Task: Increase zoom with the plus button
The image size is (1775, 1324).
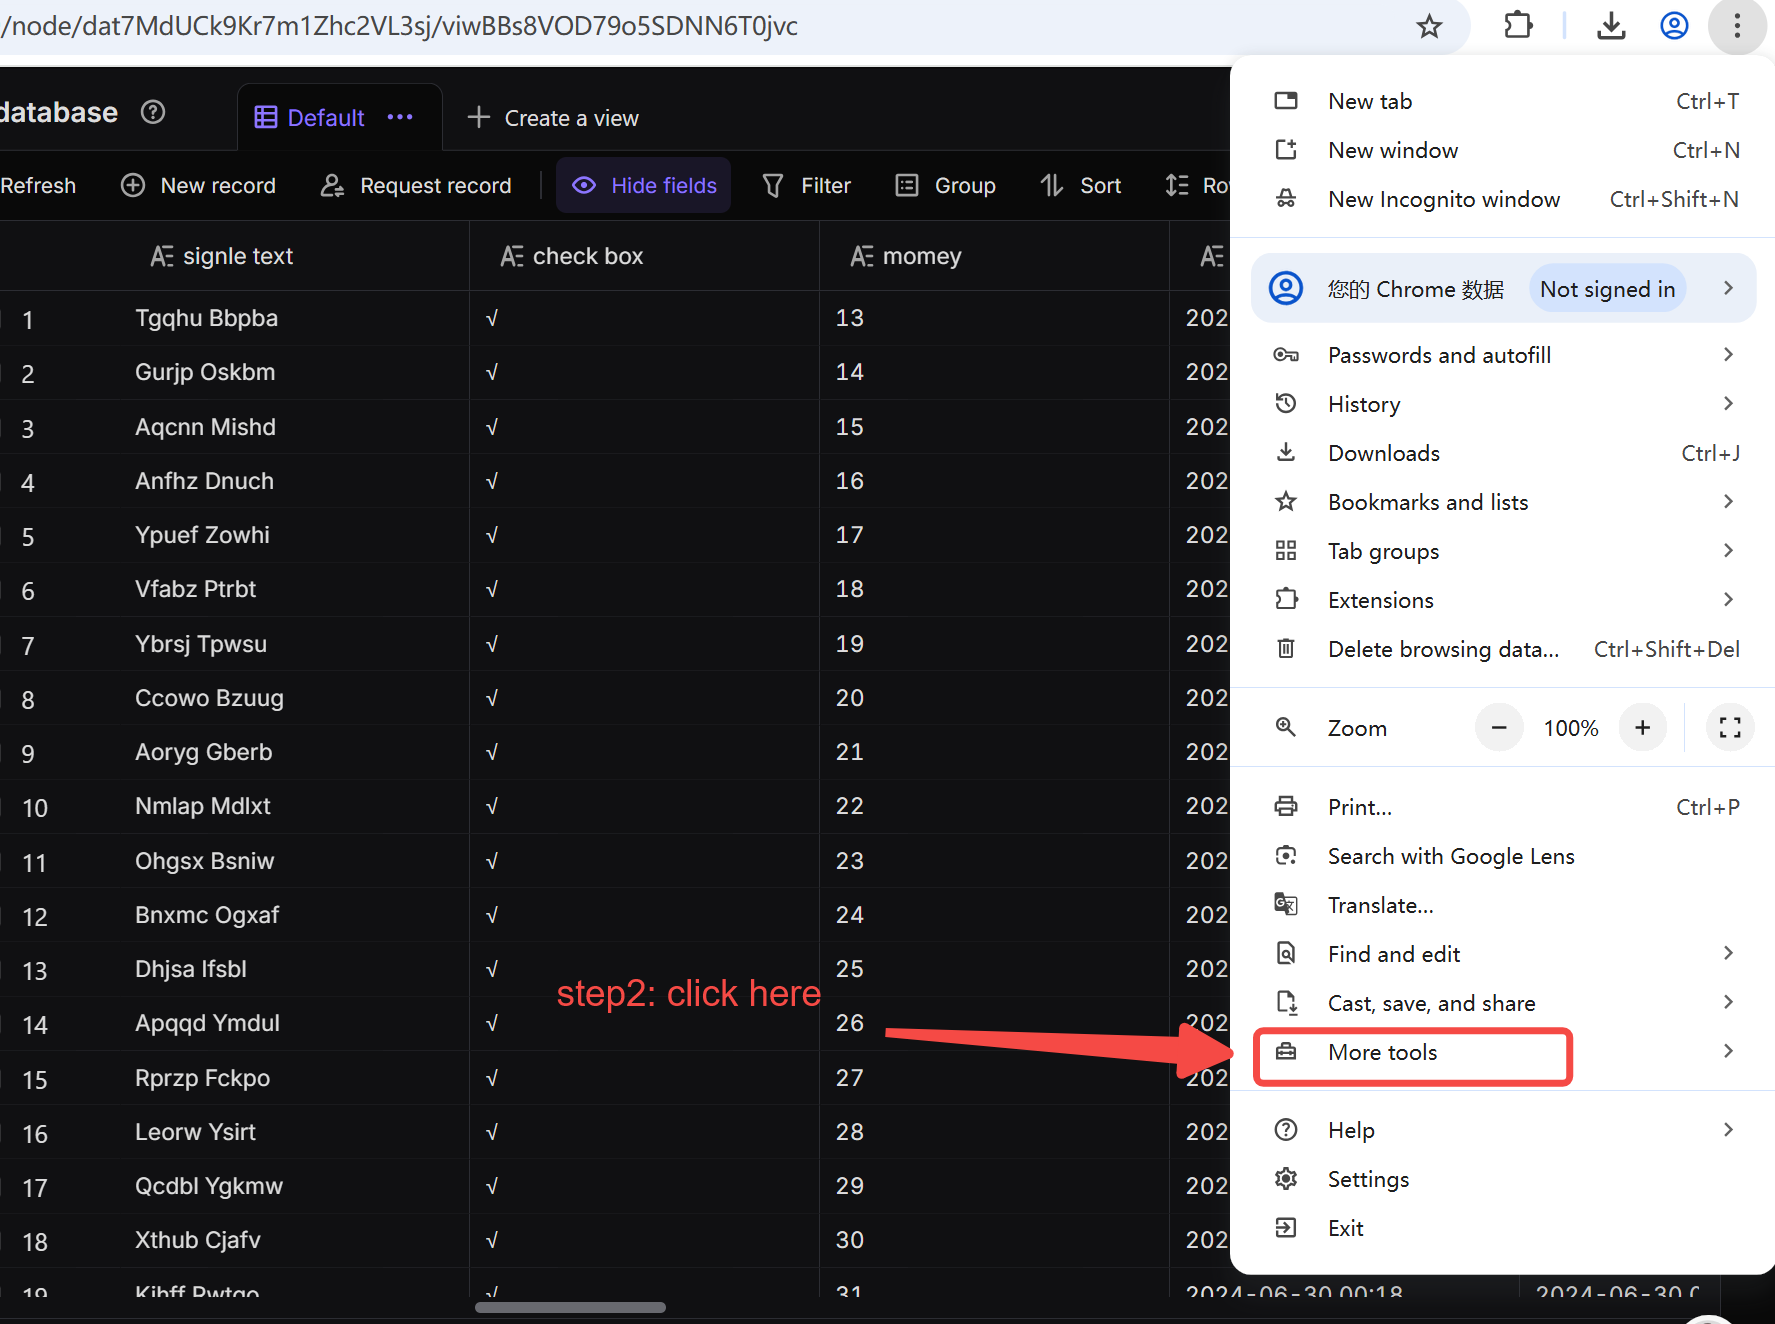Action: pyautogui.click(x=1642, y=727)
